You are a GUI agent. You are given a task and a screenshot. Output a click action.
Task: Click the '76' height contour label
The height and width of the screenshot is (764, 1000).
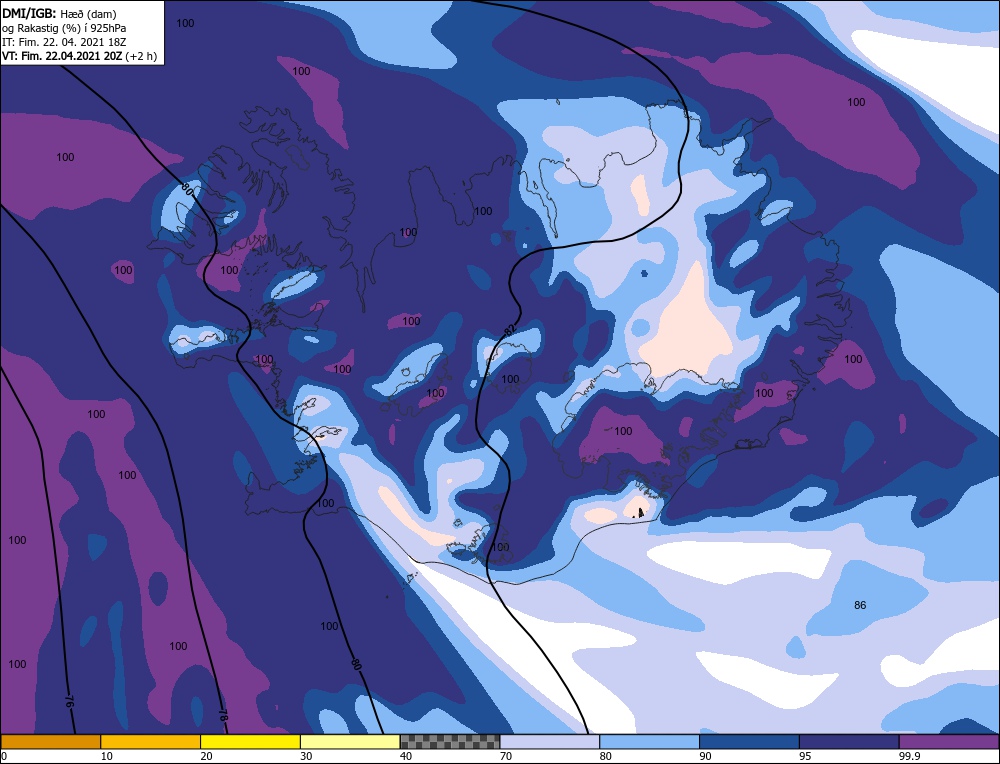click(69, 702)
